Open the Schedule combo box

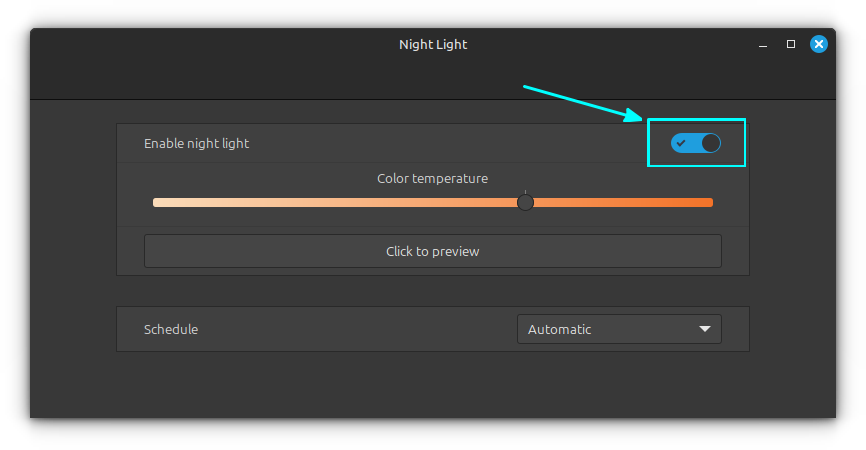coord(619,329)
